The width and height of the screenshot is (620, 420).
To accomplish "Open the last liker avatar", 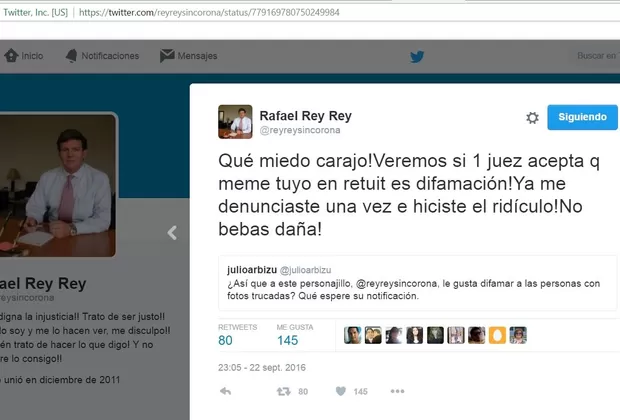I will coord(518,335).
